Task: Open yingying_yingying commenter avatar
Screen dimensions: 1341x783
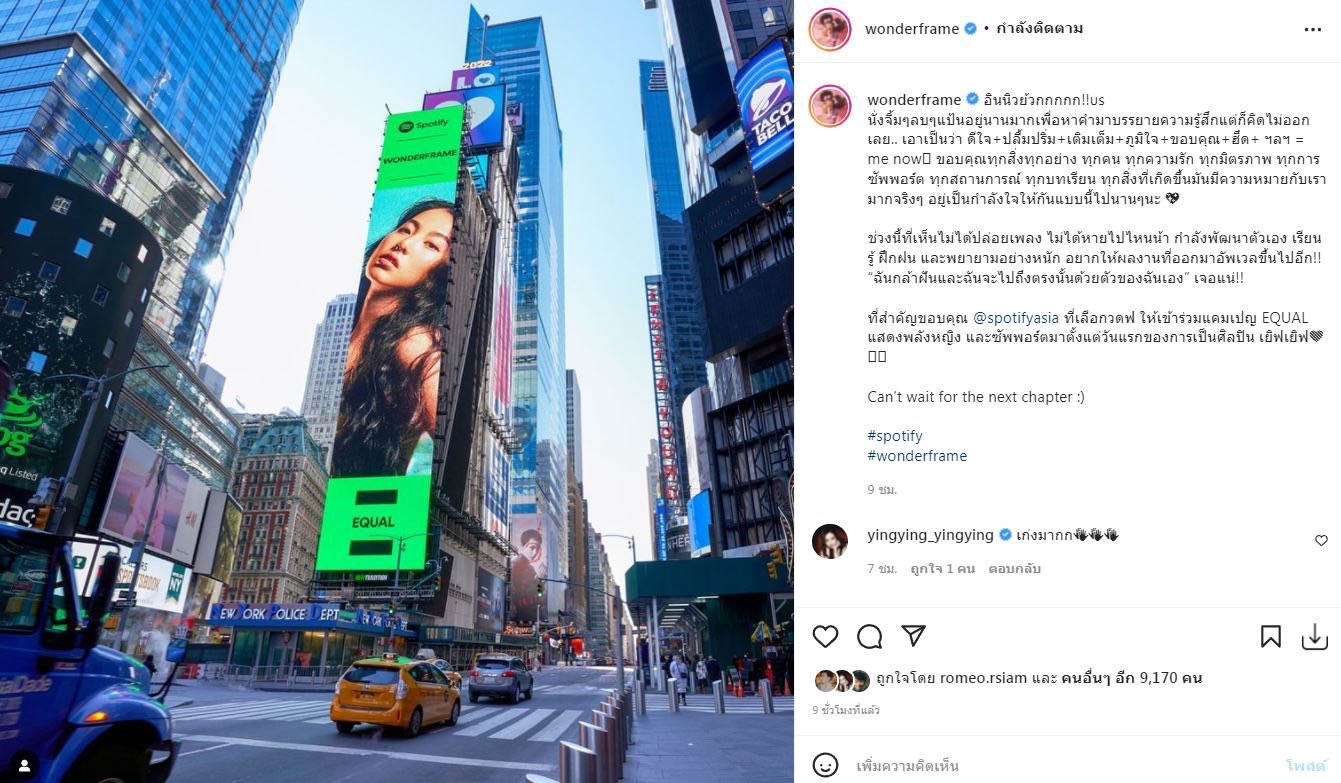Action: [x=830, y=541]
